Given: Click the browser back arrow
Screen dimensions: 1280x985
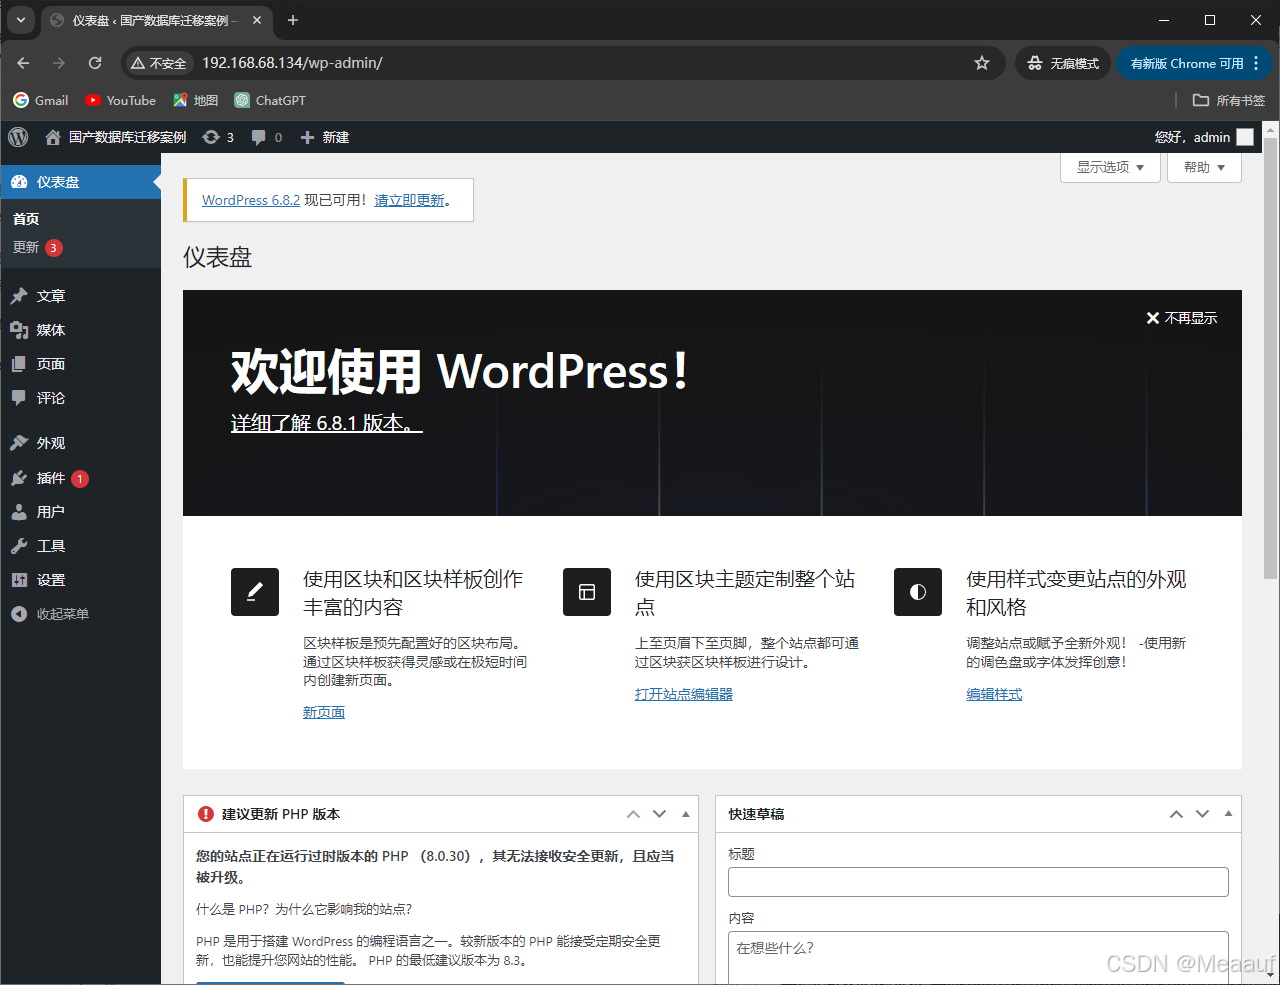Looking at the screenshot, I should pos(23,63).
